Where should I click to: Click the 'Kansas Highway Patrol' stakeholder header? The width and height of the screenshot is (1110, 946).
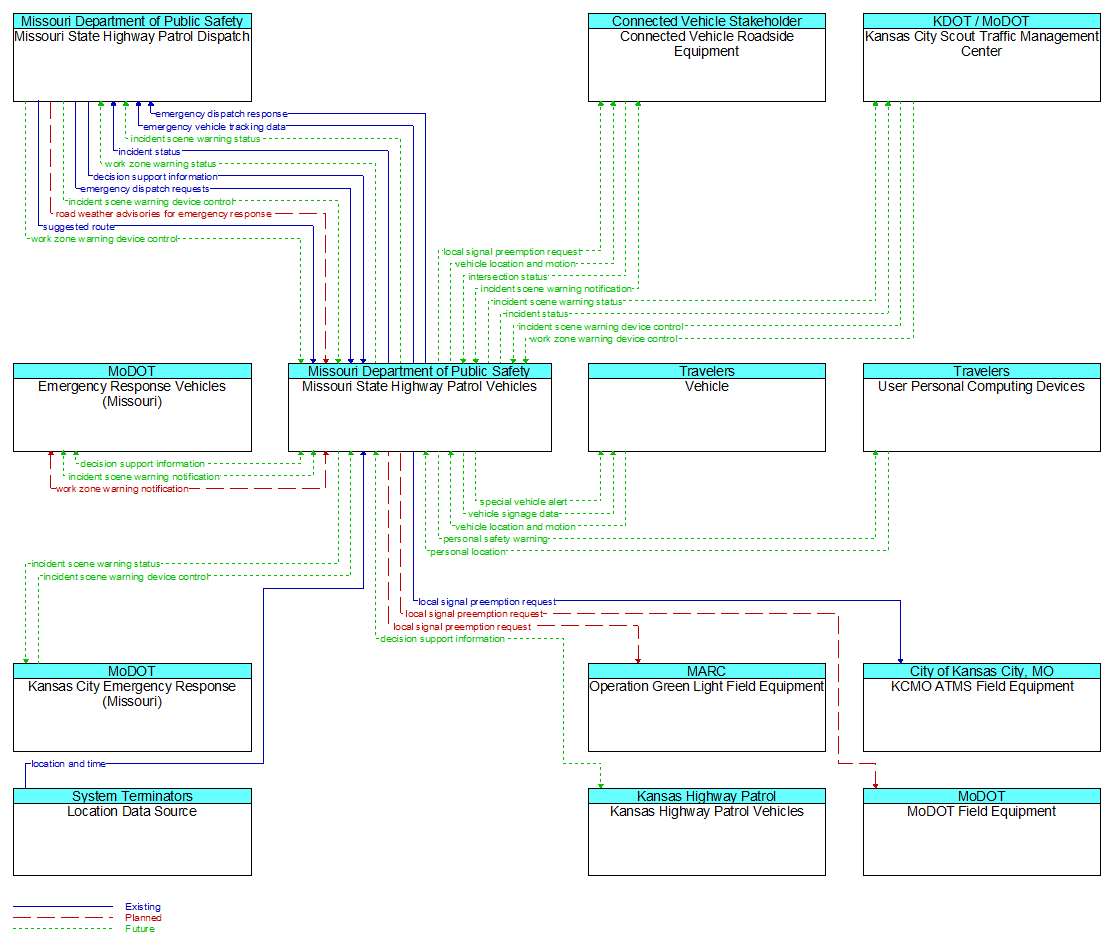click(706, 797)
